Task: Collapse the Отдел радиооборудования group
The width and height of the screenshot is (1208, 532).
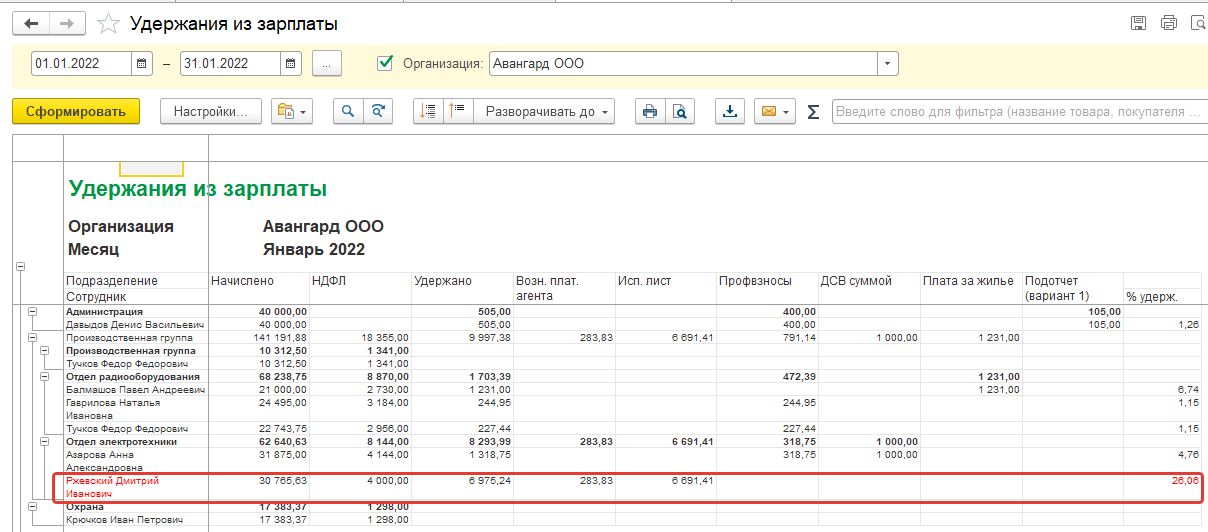Action: [x=45, y=377]
